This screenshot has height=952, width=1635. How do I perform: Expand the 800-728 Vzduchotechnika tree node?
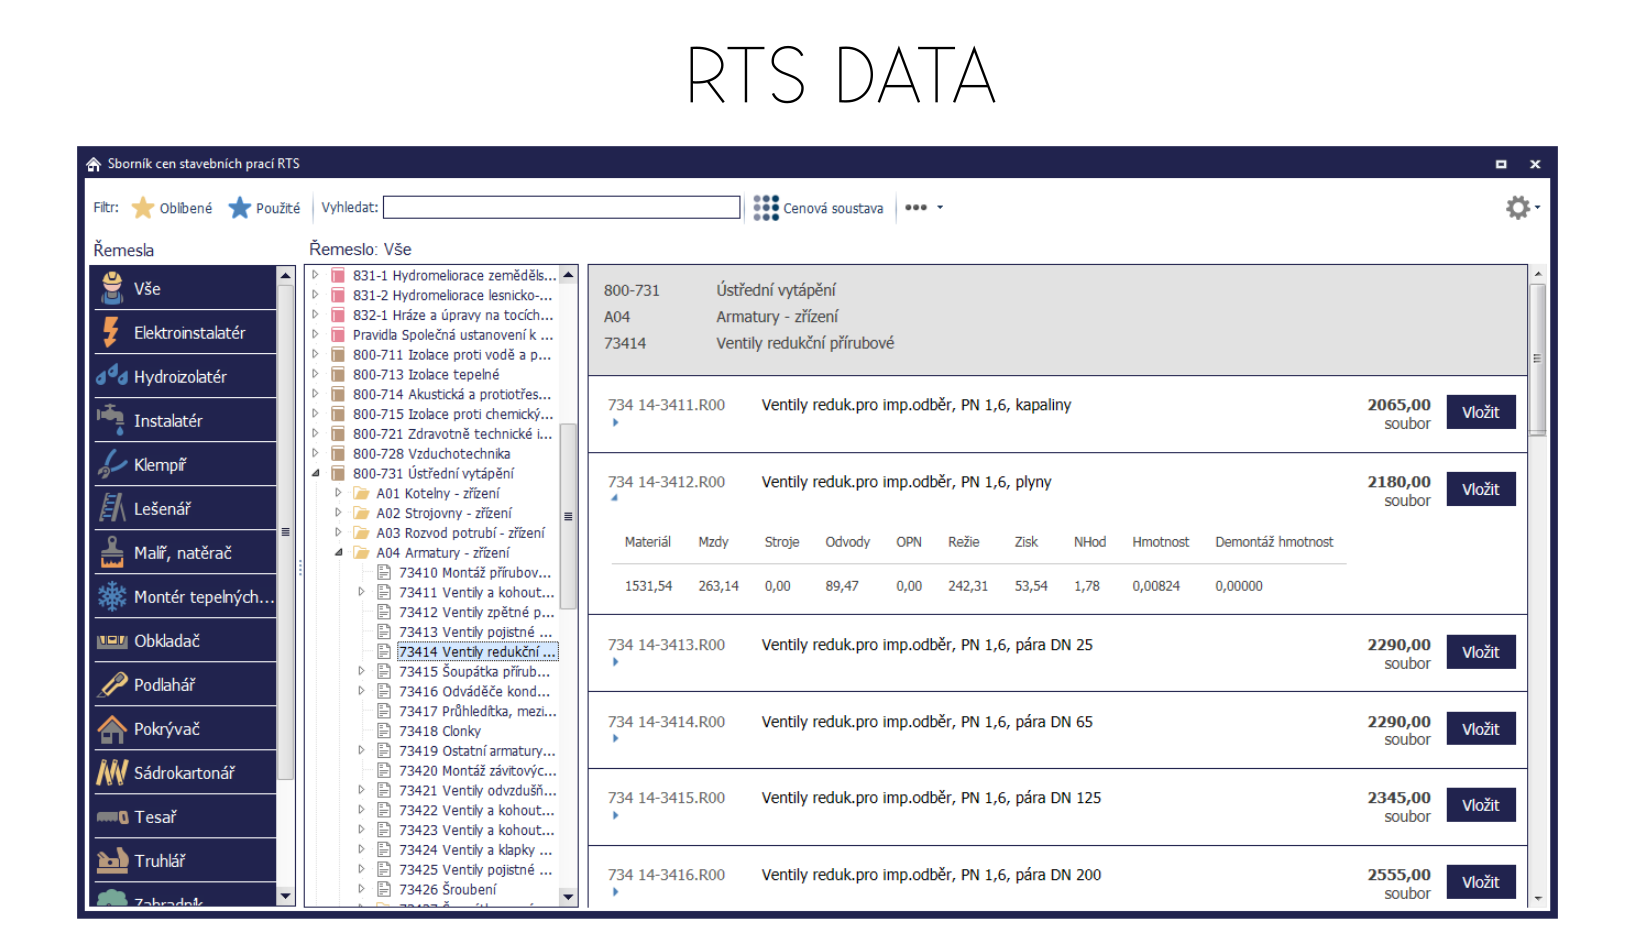tap(316, 453)
